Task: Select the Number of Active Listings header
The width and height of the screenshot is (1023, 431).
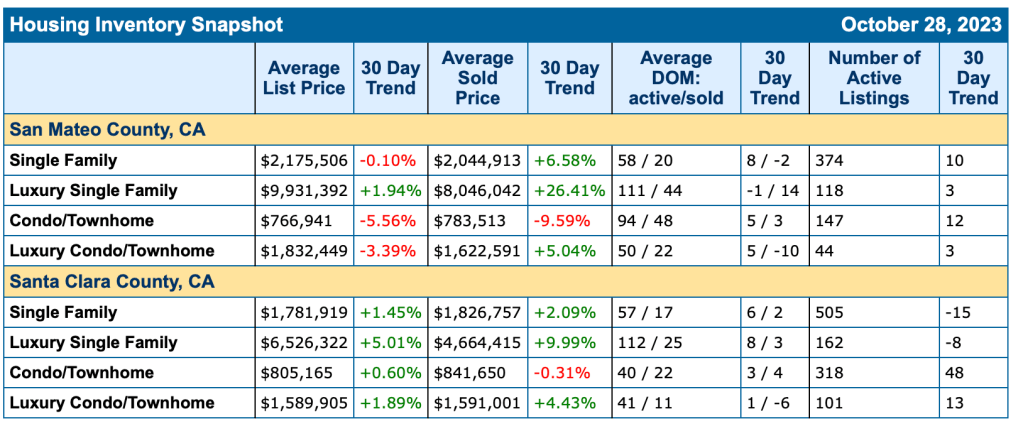Action: pyautogui.click(x=874, y=78)
